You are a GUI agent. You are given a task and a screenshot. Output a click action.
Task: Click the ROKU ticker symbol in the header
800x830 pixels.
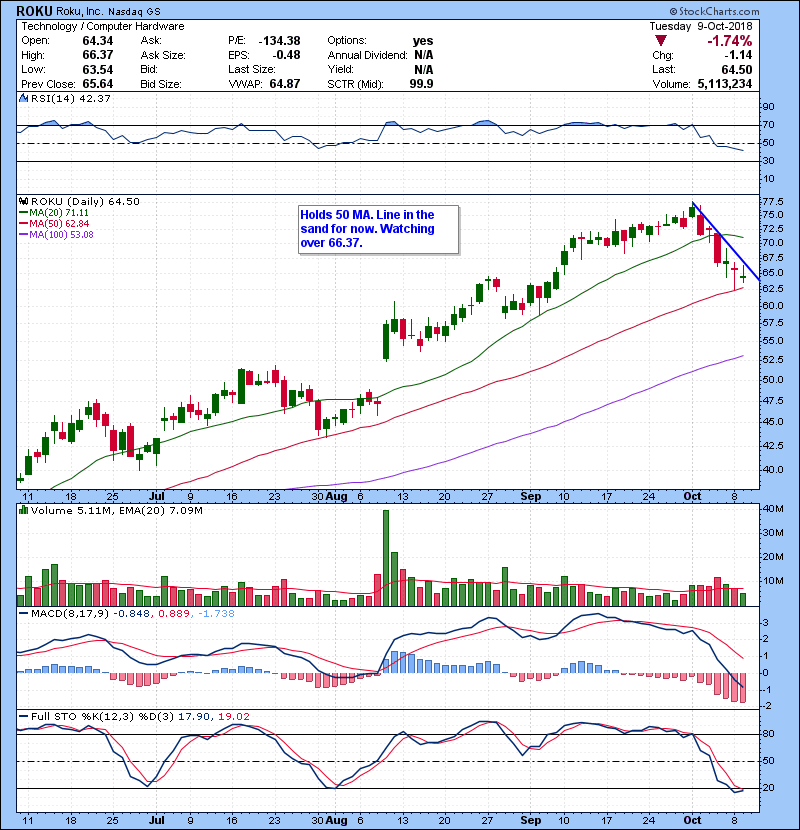[x=34, y=11]
